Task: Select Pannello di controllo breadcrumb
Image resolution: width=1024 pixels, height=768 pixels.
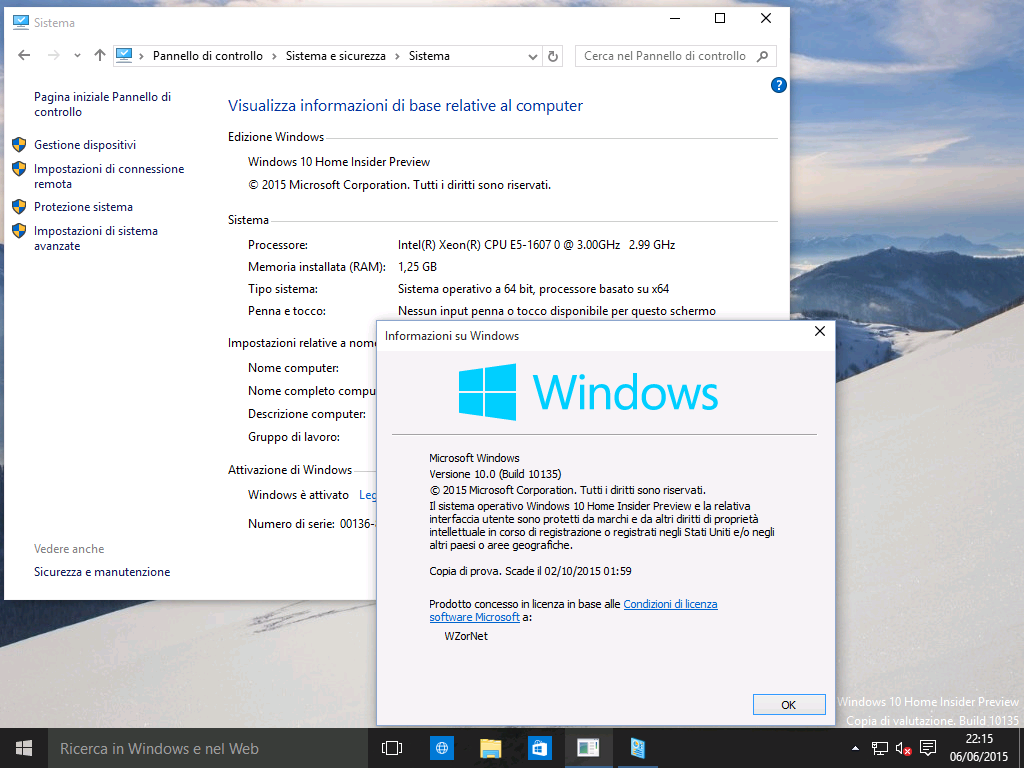Action: point(208,56)
